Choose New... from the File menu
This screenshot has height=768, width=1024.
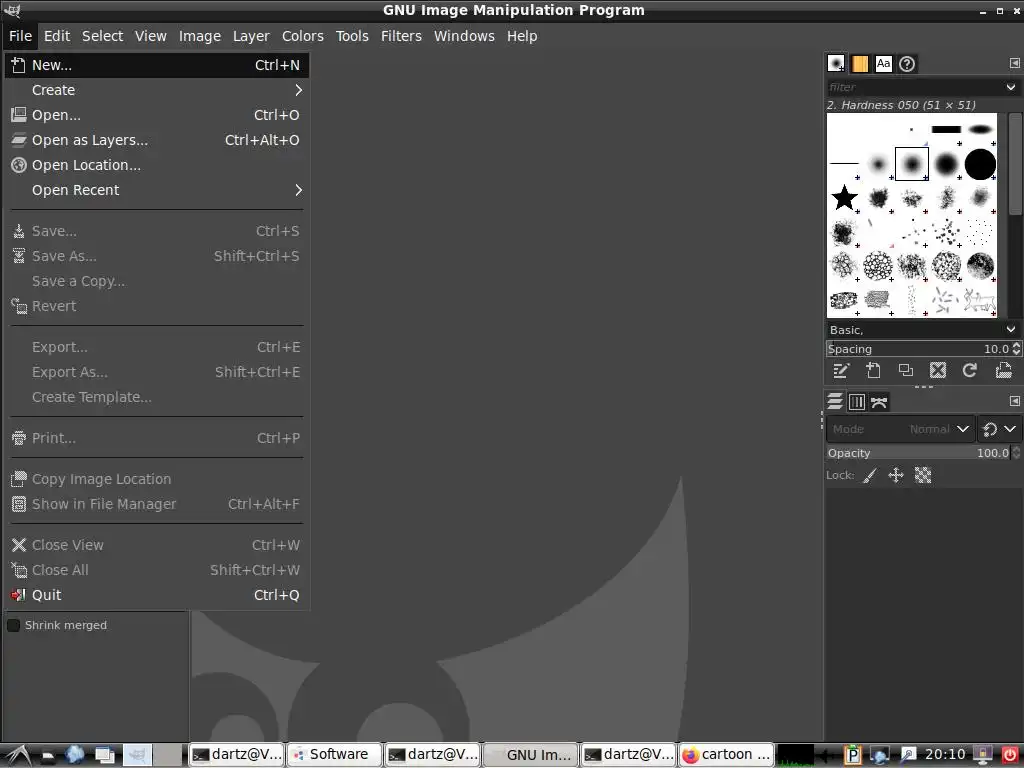click(x=157, y=65)
